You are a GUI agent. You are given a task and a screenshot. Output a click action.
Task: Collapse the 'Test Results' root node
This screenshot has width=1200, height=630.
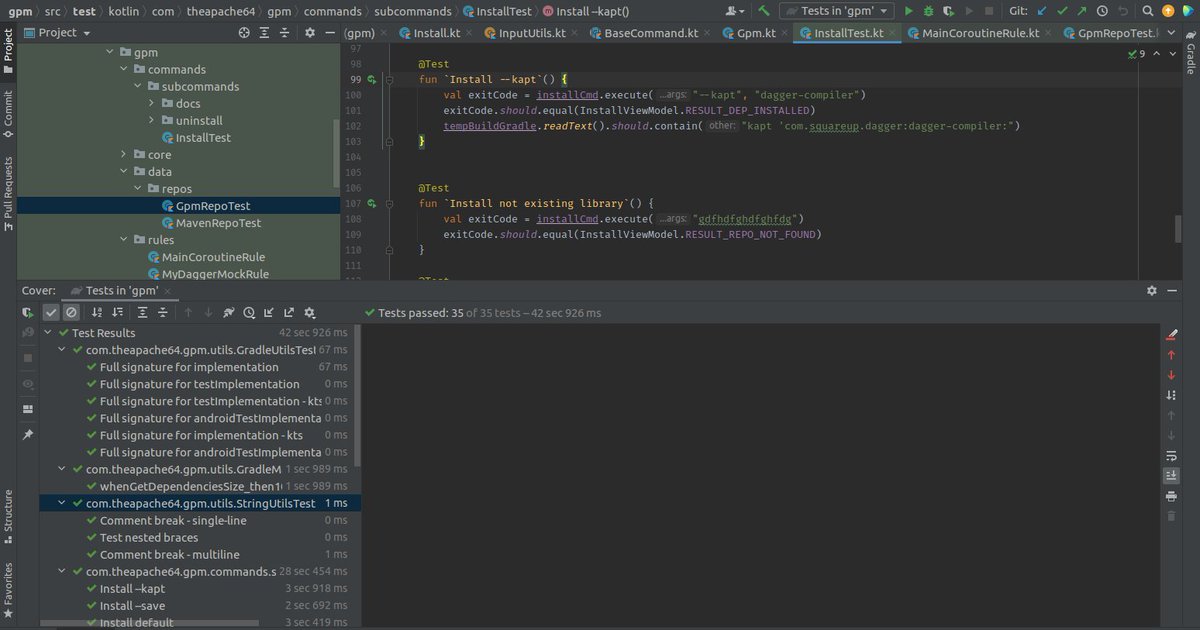coord(47,333)
